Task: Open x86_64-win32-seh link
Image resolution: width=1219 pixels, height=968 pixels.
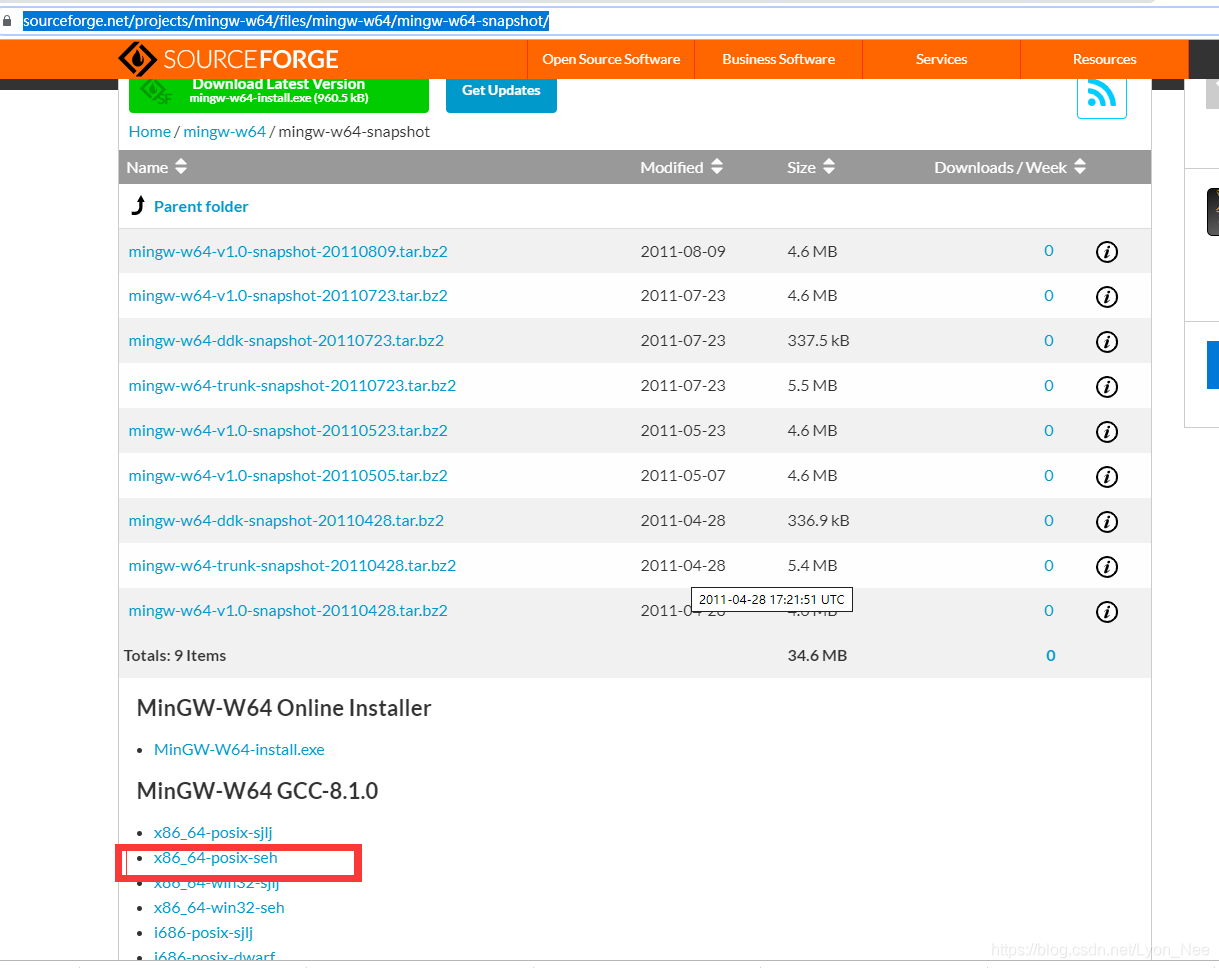Action: [x=219, y=908]
